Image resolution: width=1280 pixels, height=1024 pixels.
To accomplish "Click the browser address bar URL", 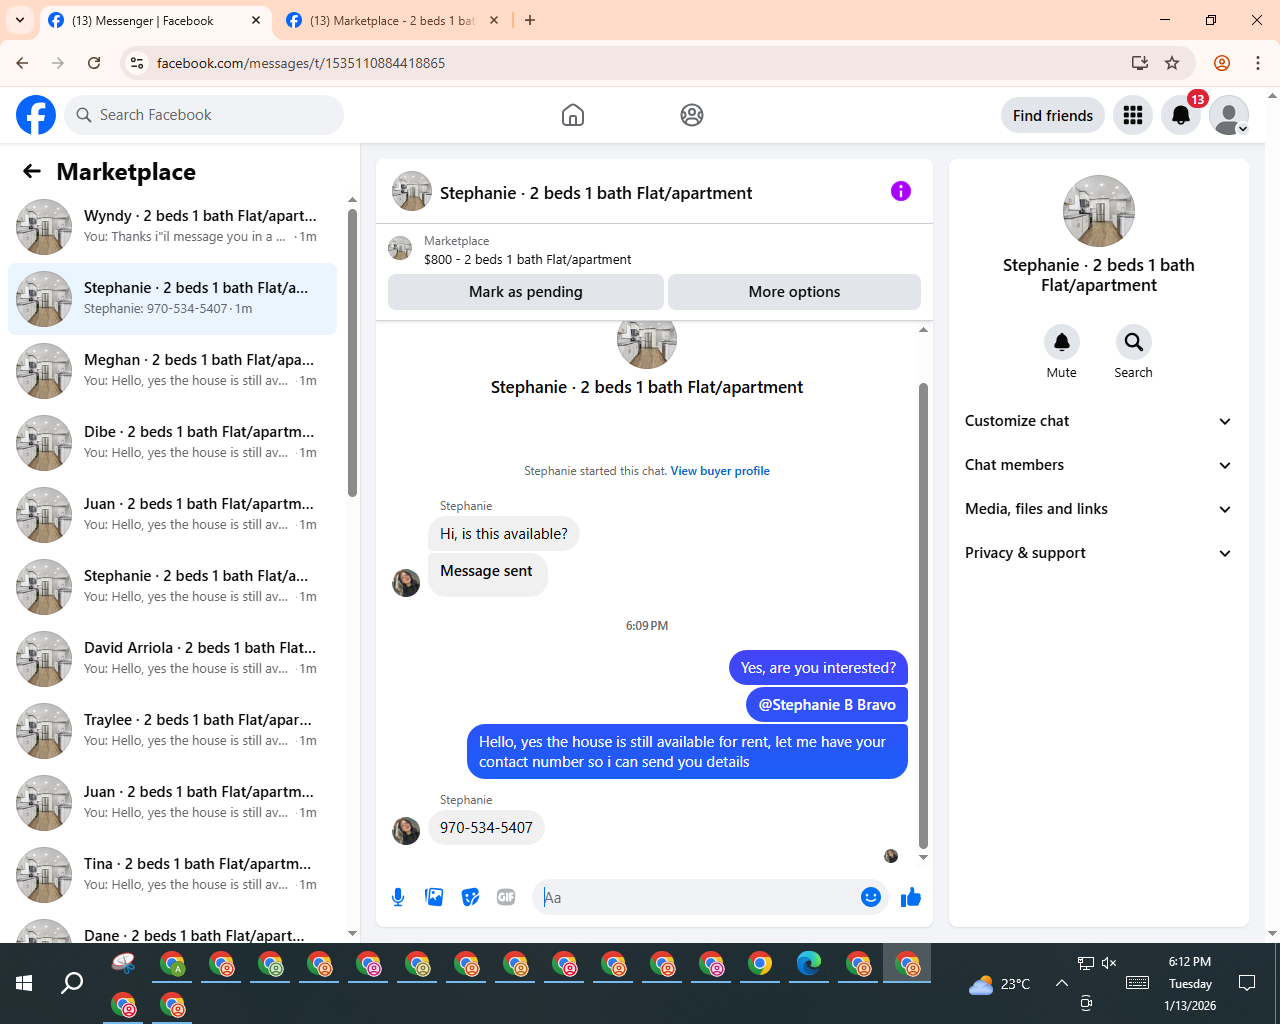I will click(x=301, y=63).
